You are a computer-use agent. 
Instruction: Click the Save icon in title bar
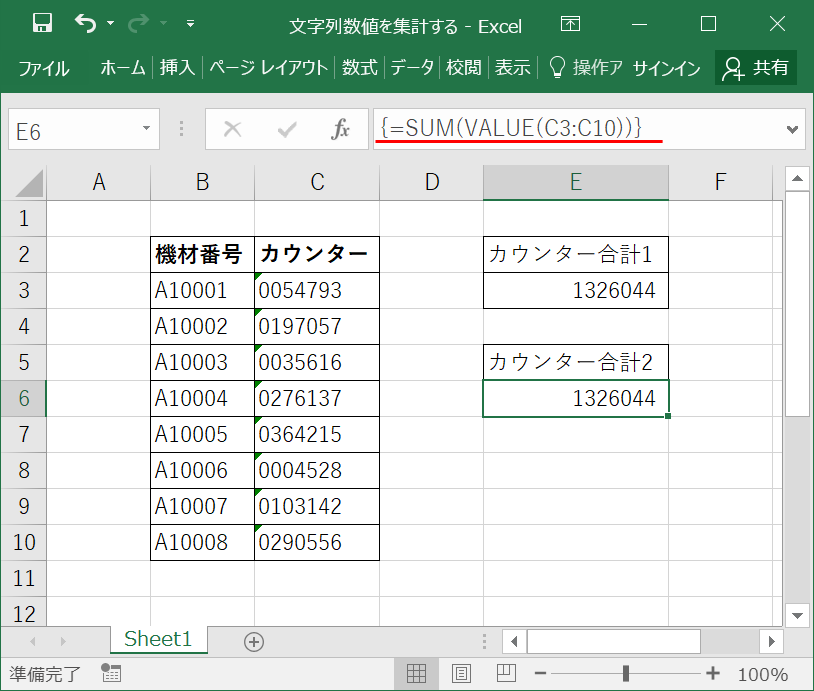coord(42,24)
